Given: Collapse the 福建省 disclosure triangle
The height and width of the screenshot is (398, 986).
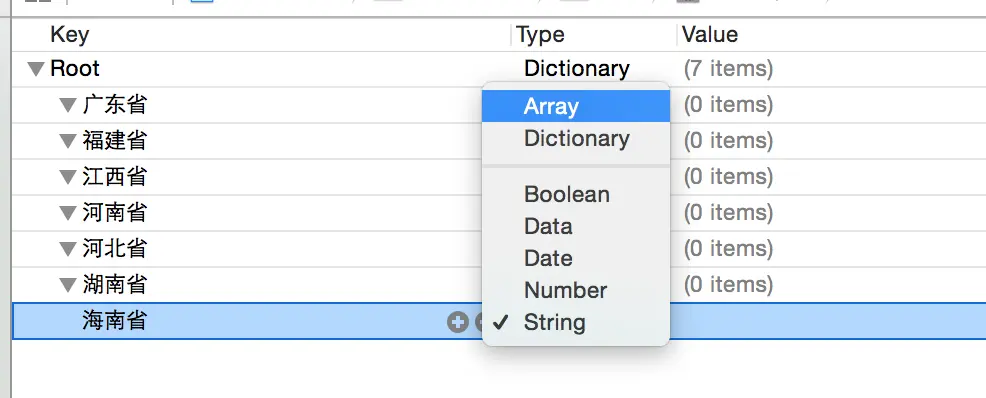Looking at the screenshot, I should (68, 141).
